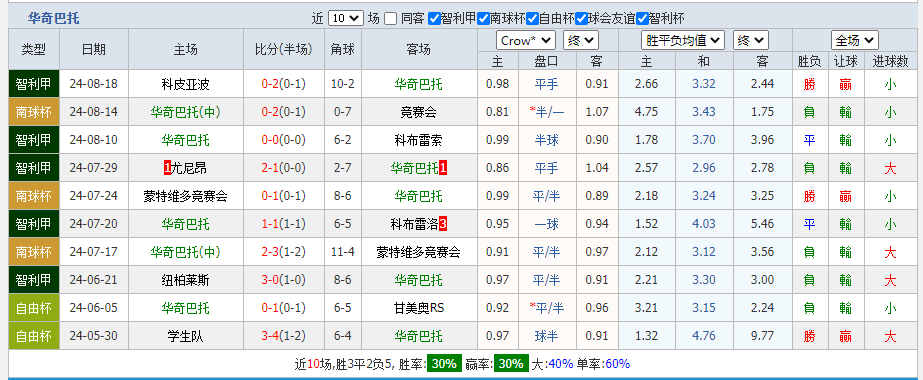923x380 pixels.
Task: Click handicap 球半 on 24-05-30 row
Action: pyautogui.click(x=546, y=336)
